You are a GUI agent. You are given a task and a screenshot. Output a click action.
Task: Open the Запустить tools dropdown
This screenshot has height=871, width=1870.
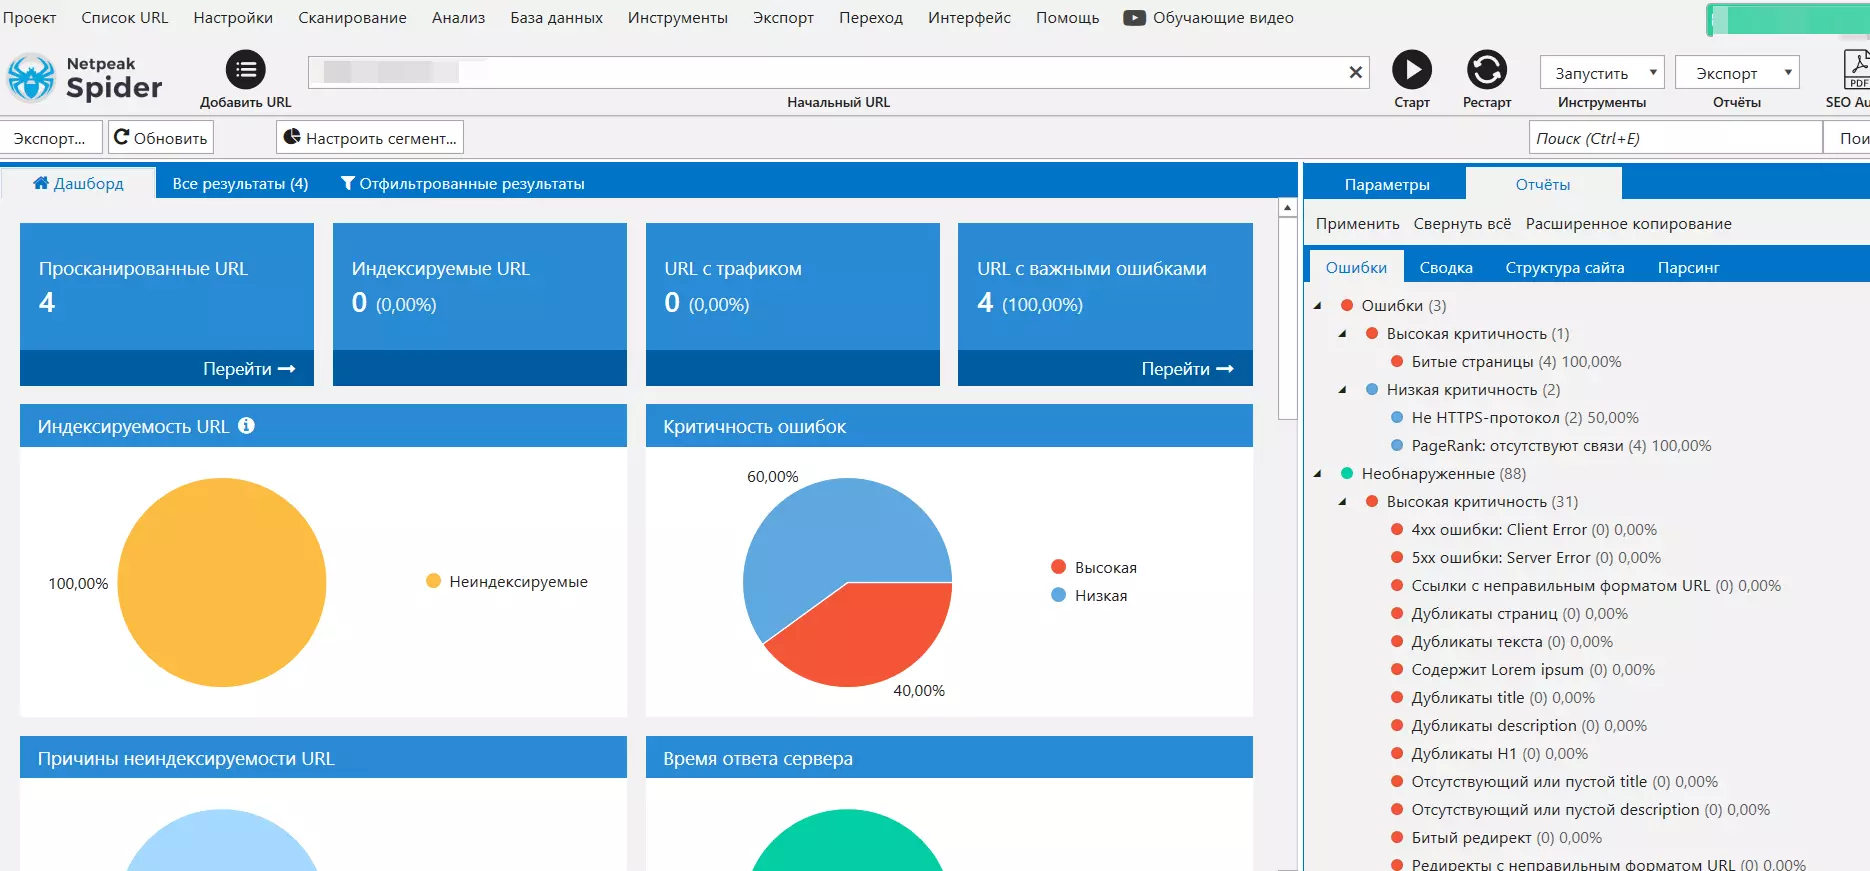click(x=1602, y=73)
